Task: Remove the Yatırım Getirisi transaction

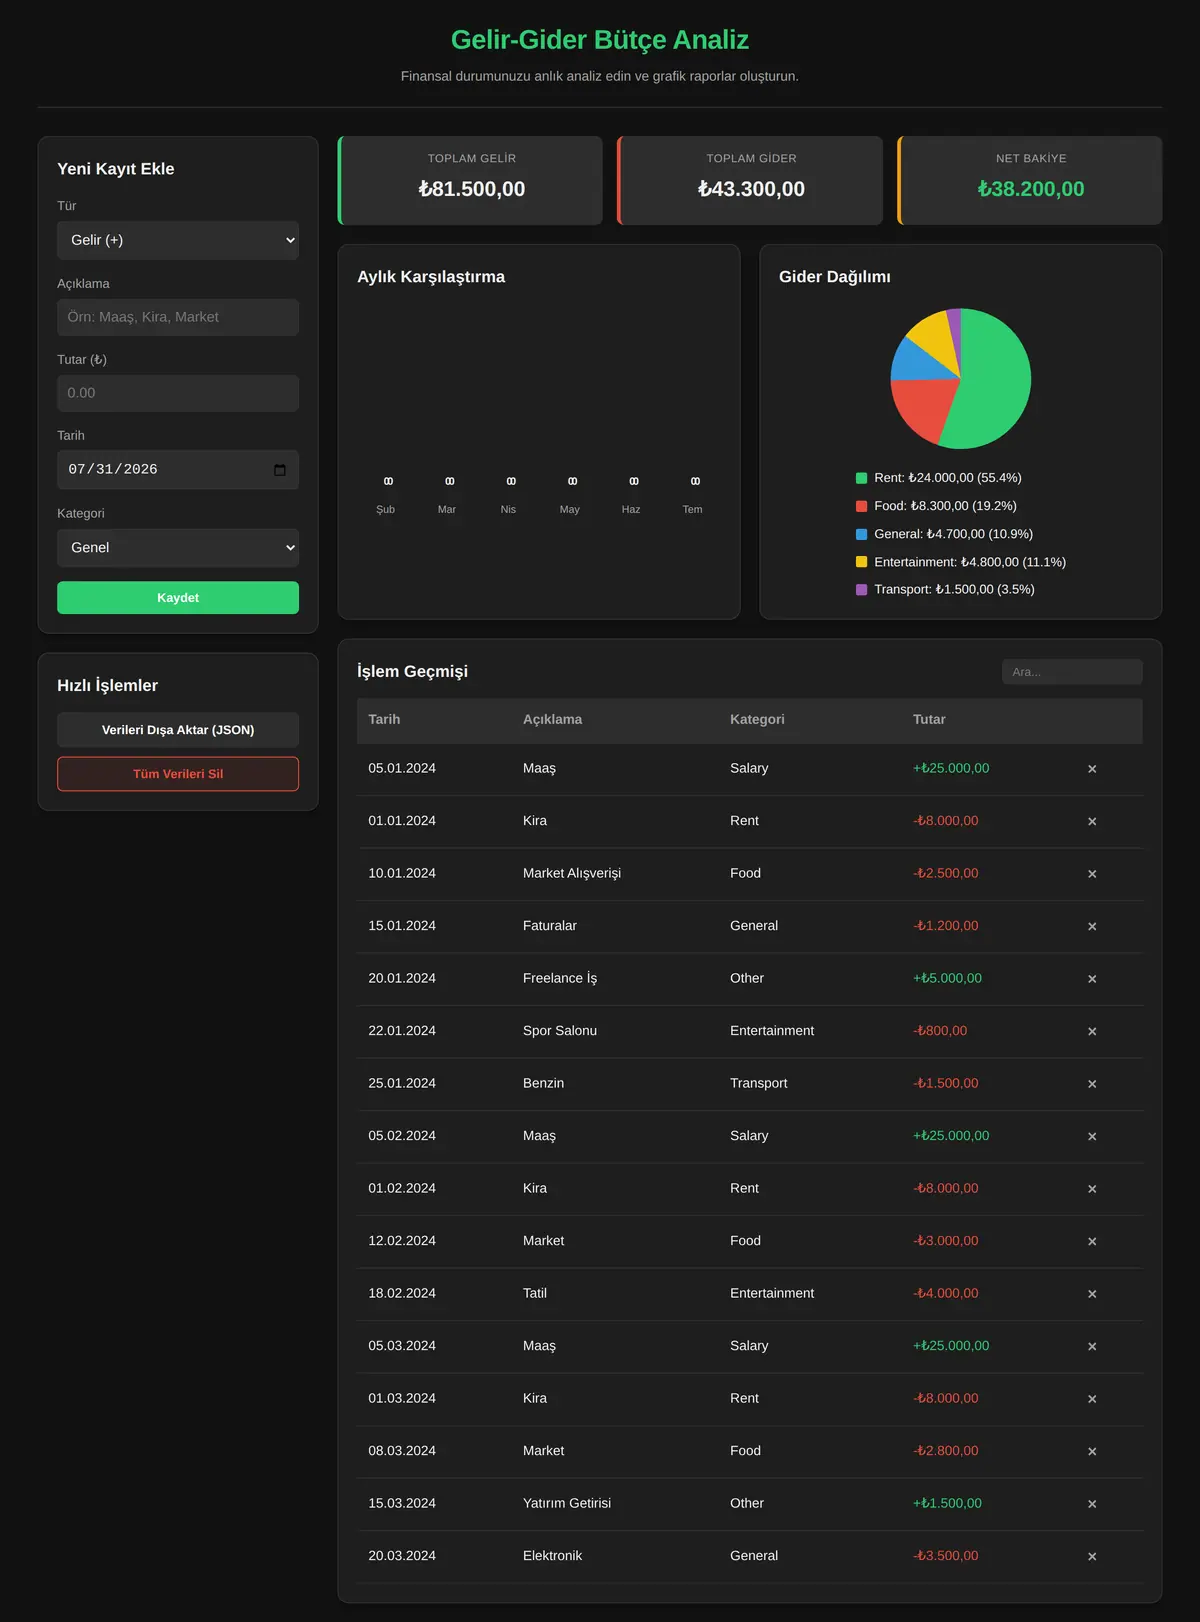Action: [x=1092, y=1504]
